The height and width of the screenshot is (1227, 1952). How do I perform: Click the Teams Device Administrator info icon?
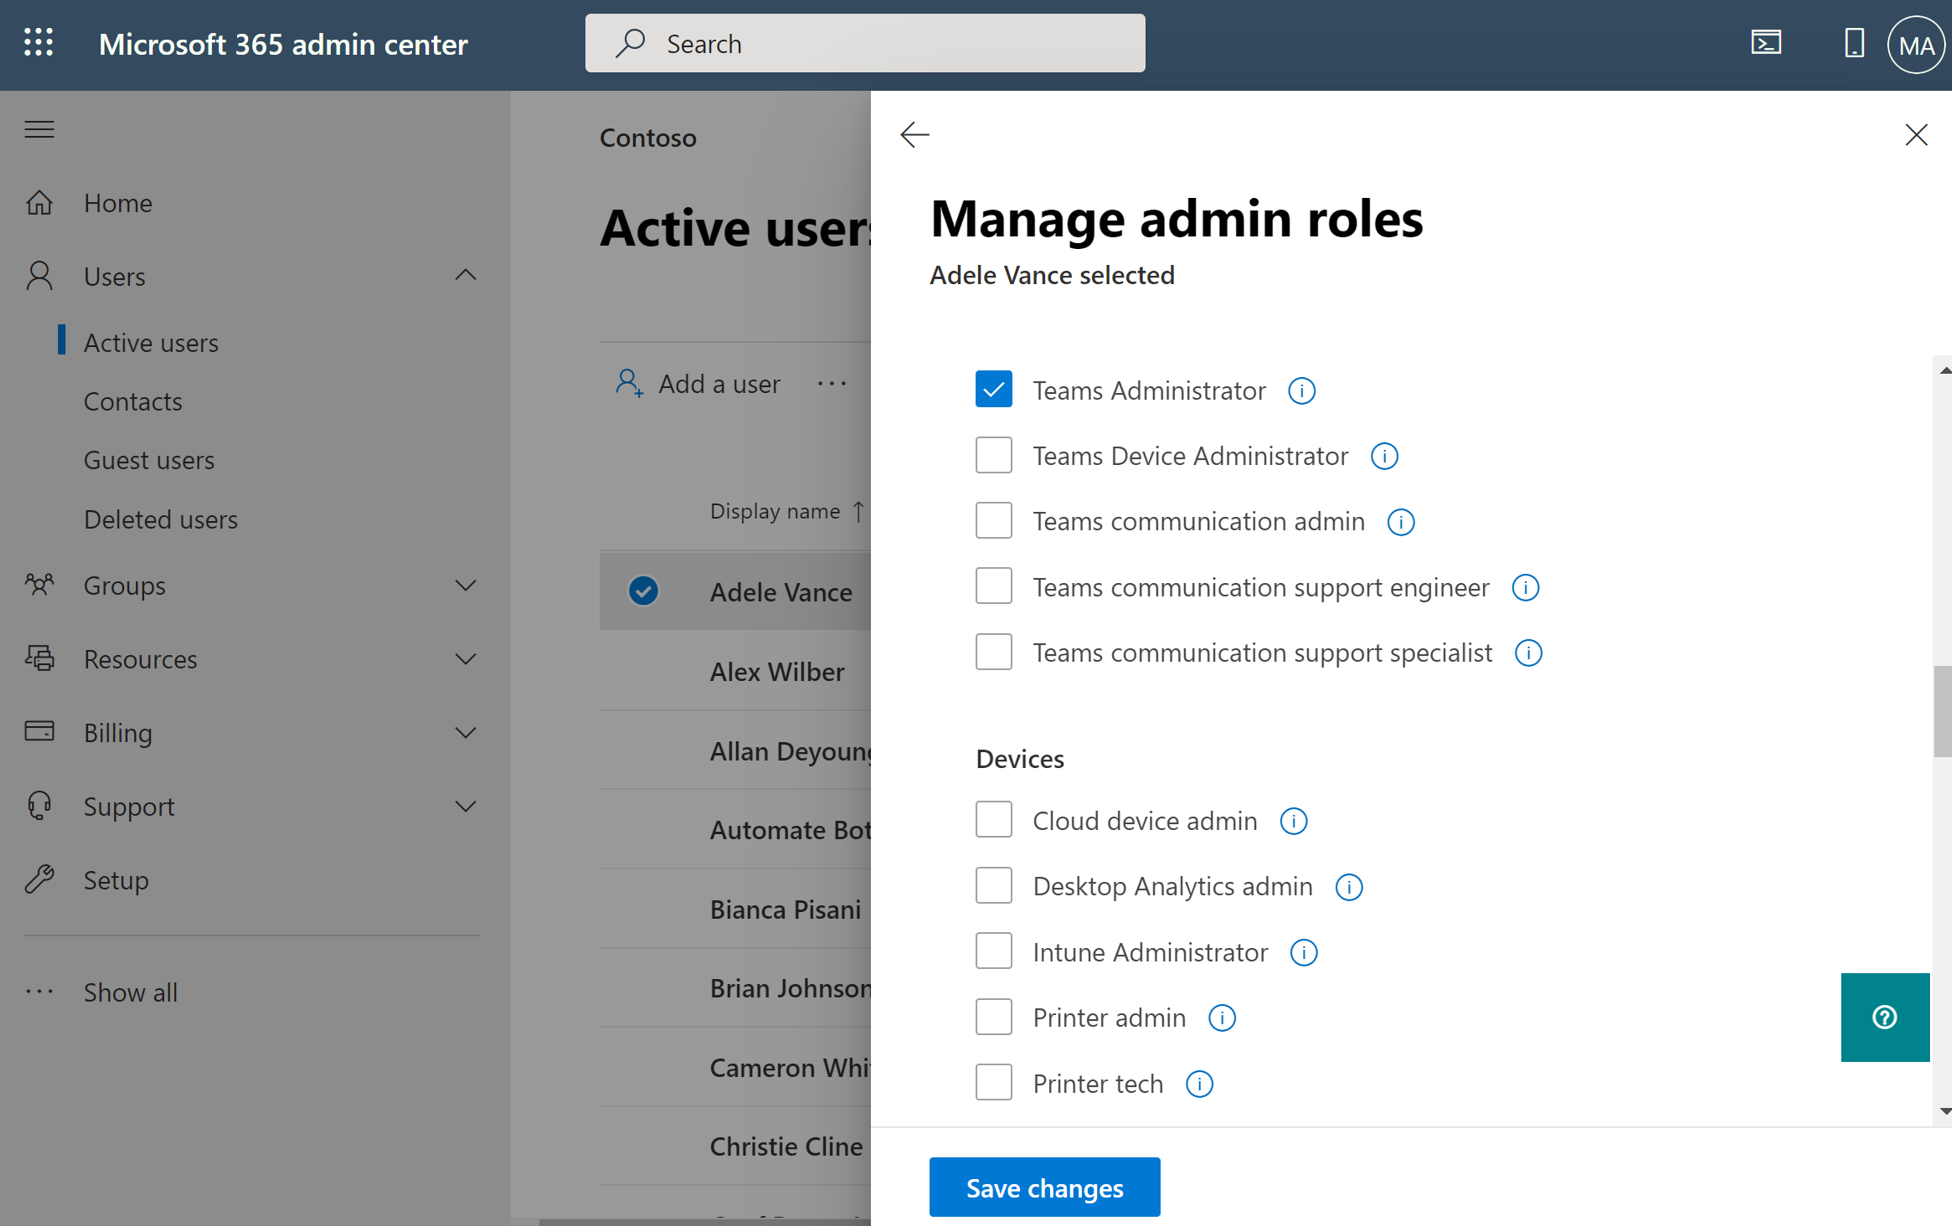tap(1384, 455)
